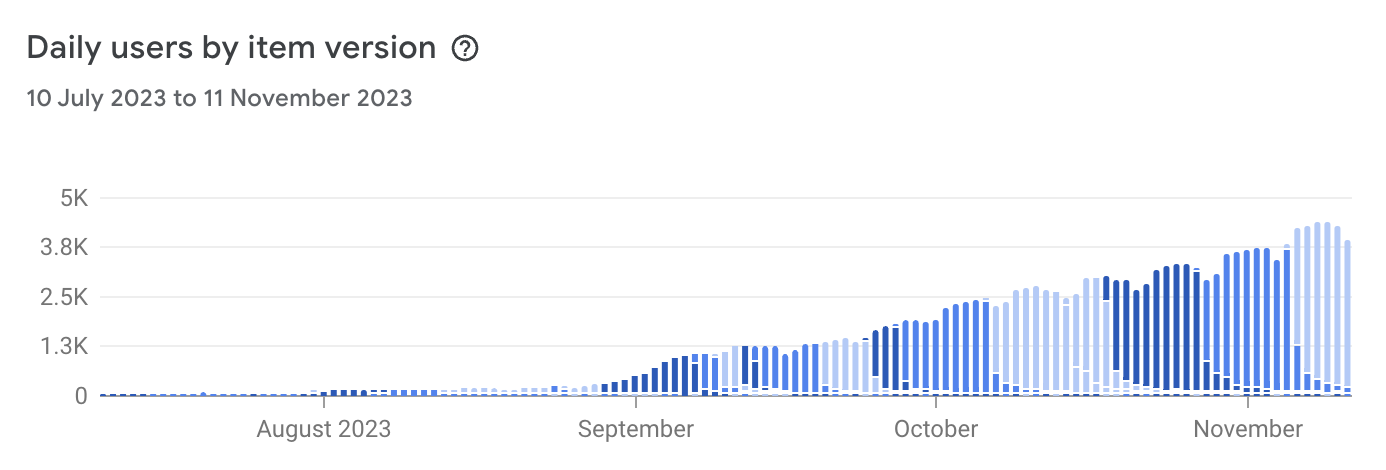The height and width of the screenshot is (470, 1386).
Task: Click the November tick mark on the axis
Action: click(1249, 402)
